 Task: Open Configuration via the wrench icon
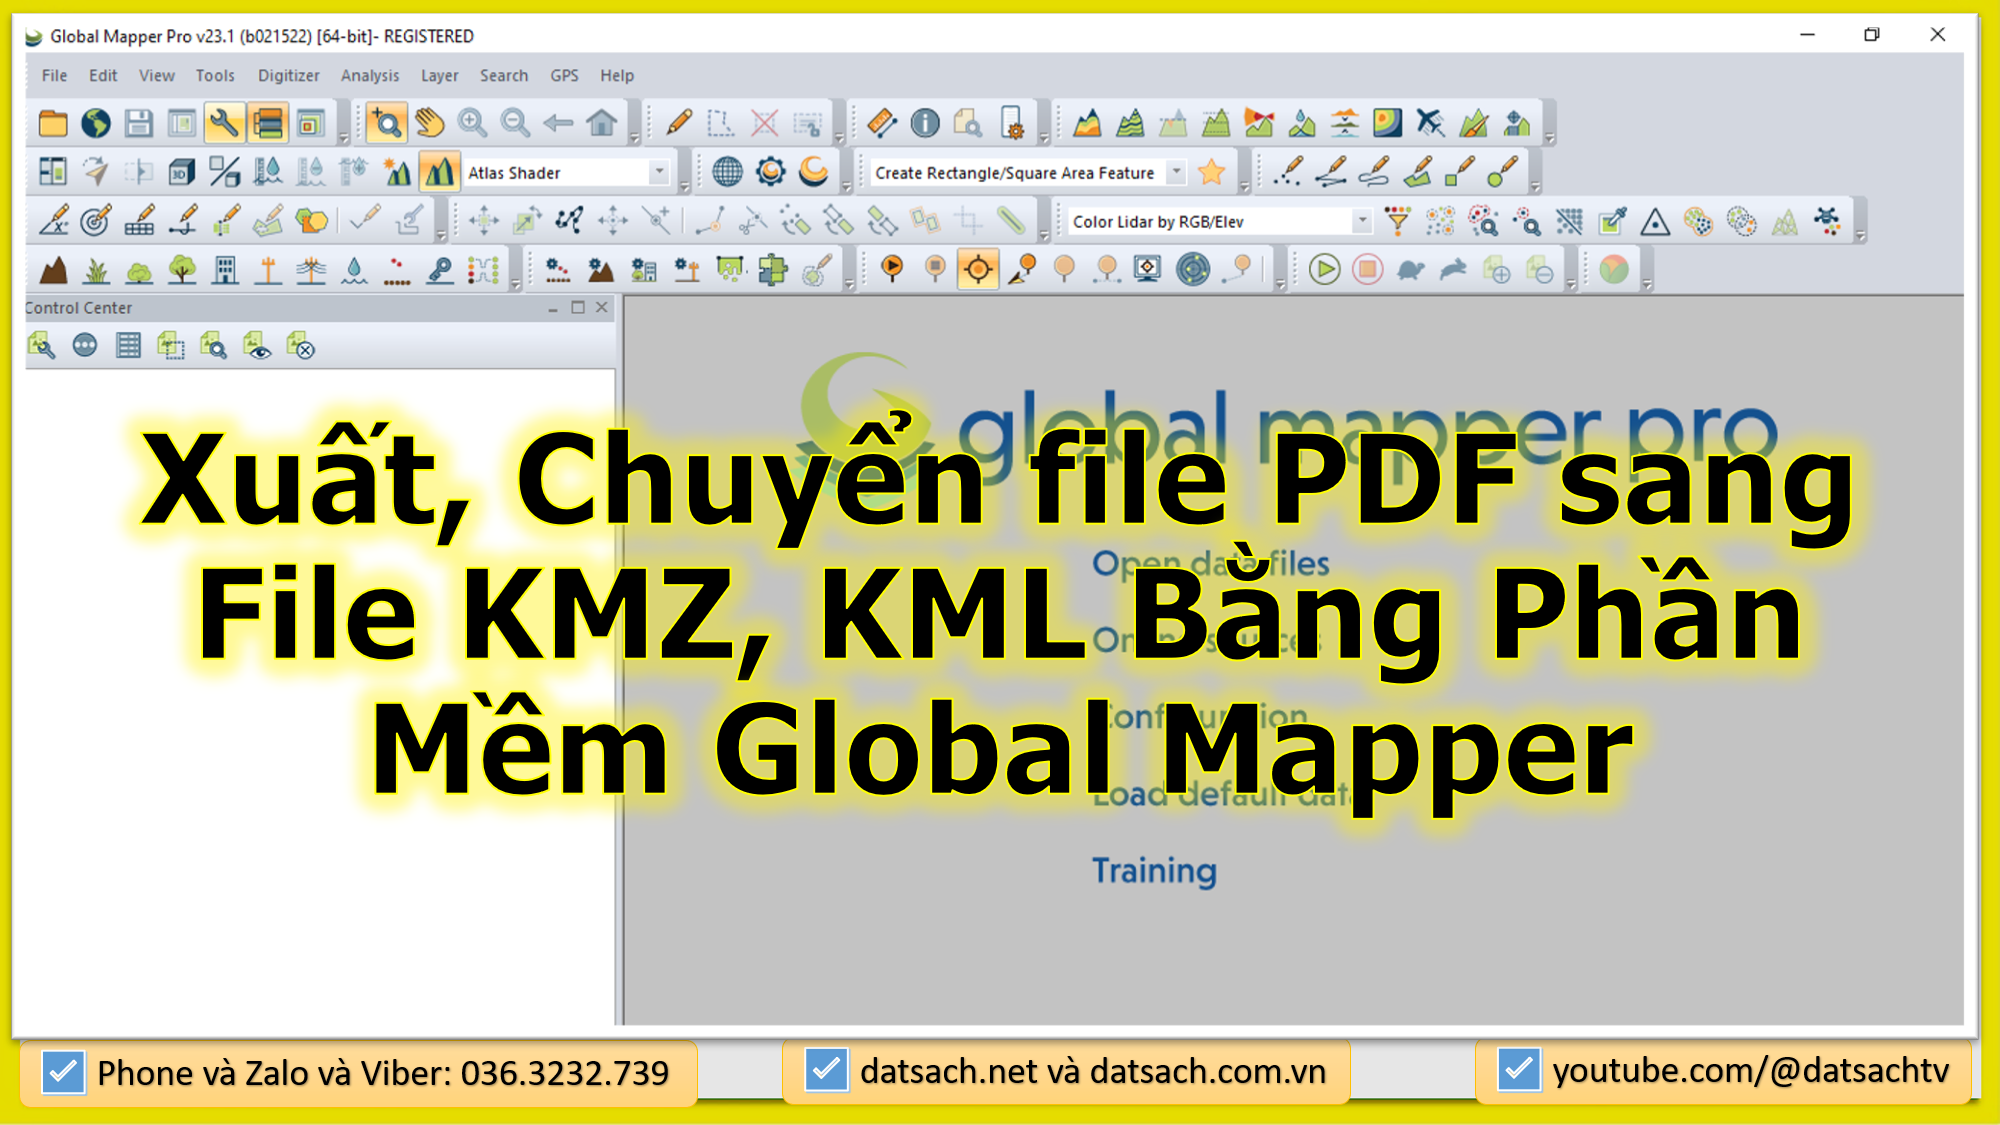[224, 123]
